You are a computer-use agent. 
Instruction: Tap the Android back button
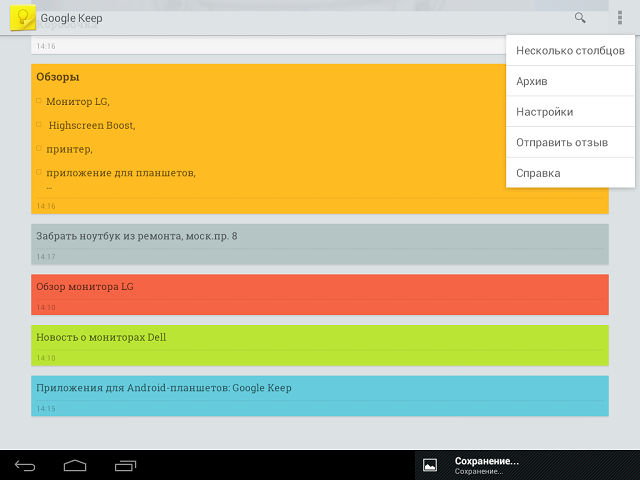pos(25,465)
